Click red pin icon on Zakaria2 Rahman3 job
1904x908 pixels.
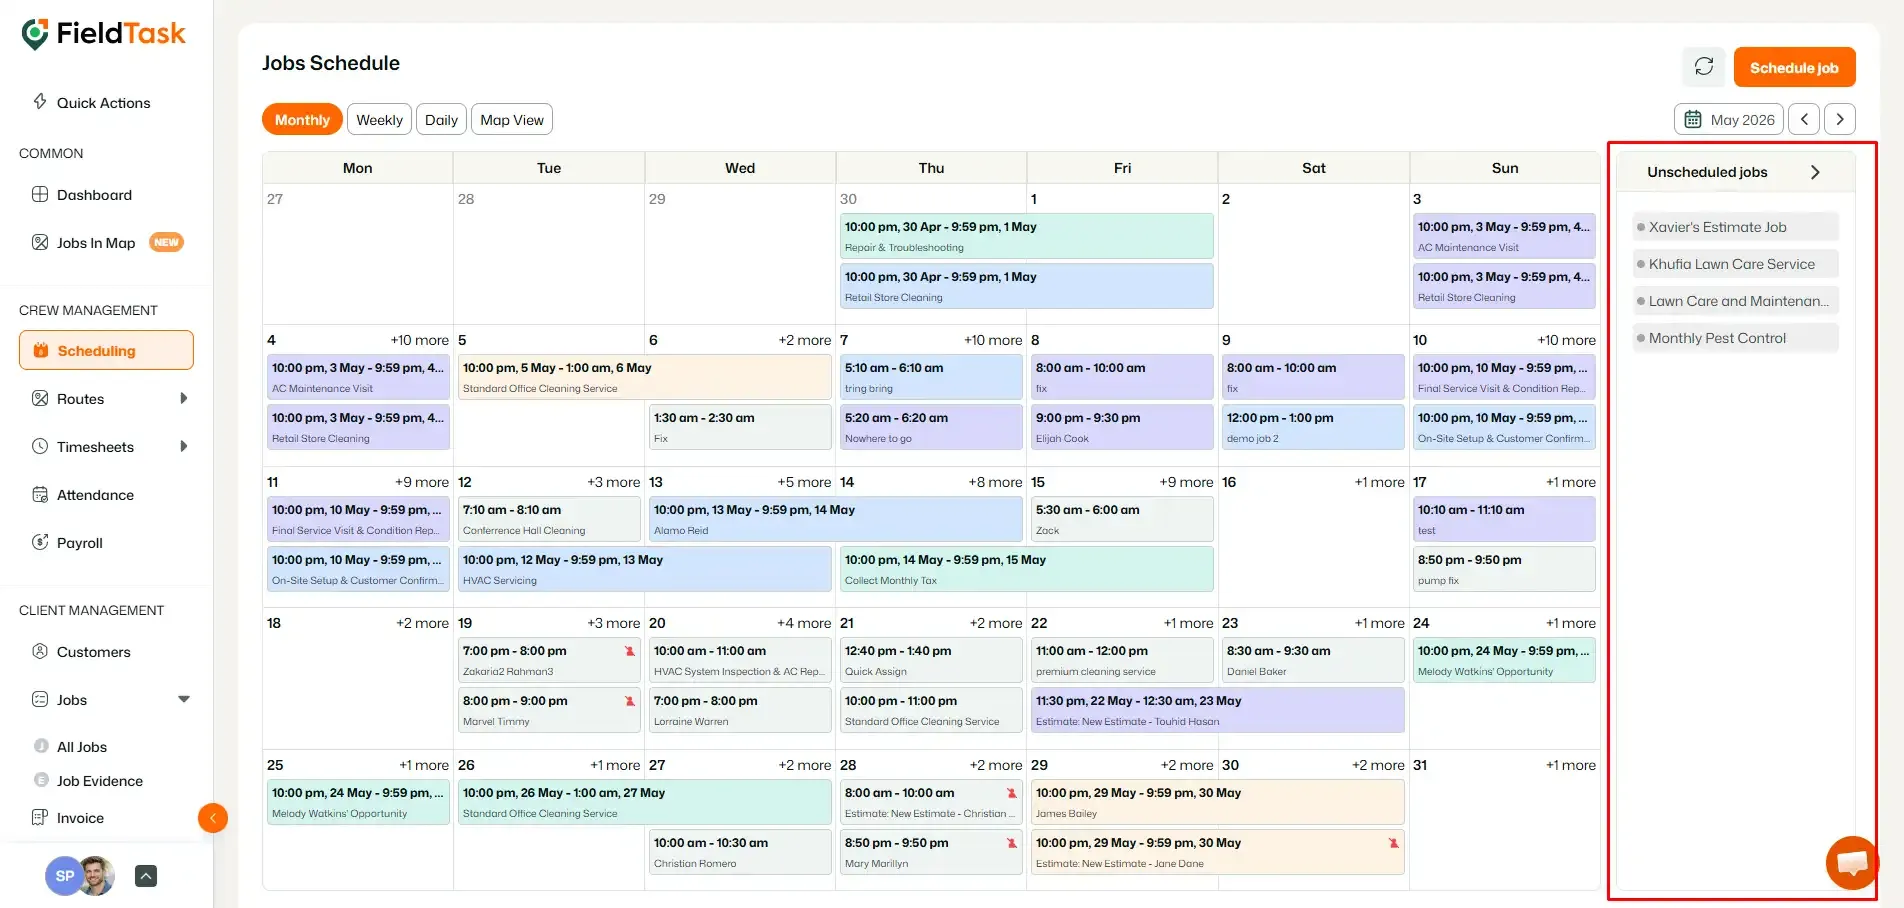coord(629,651)
